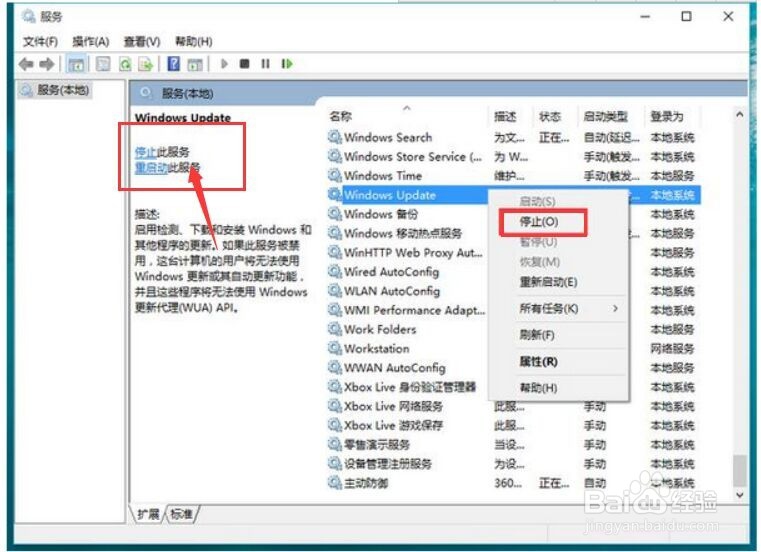Toggle the show/hide console tree icon

pos(76,64)
